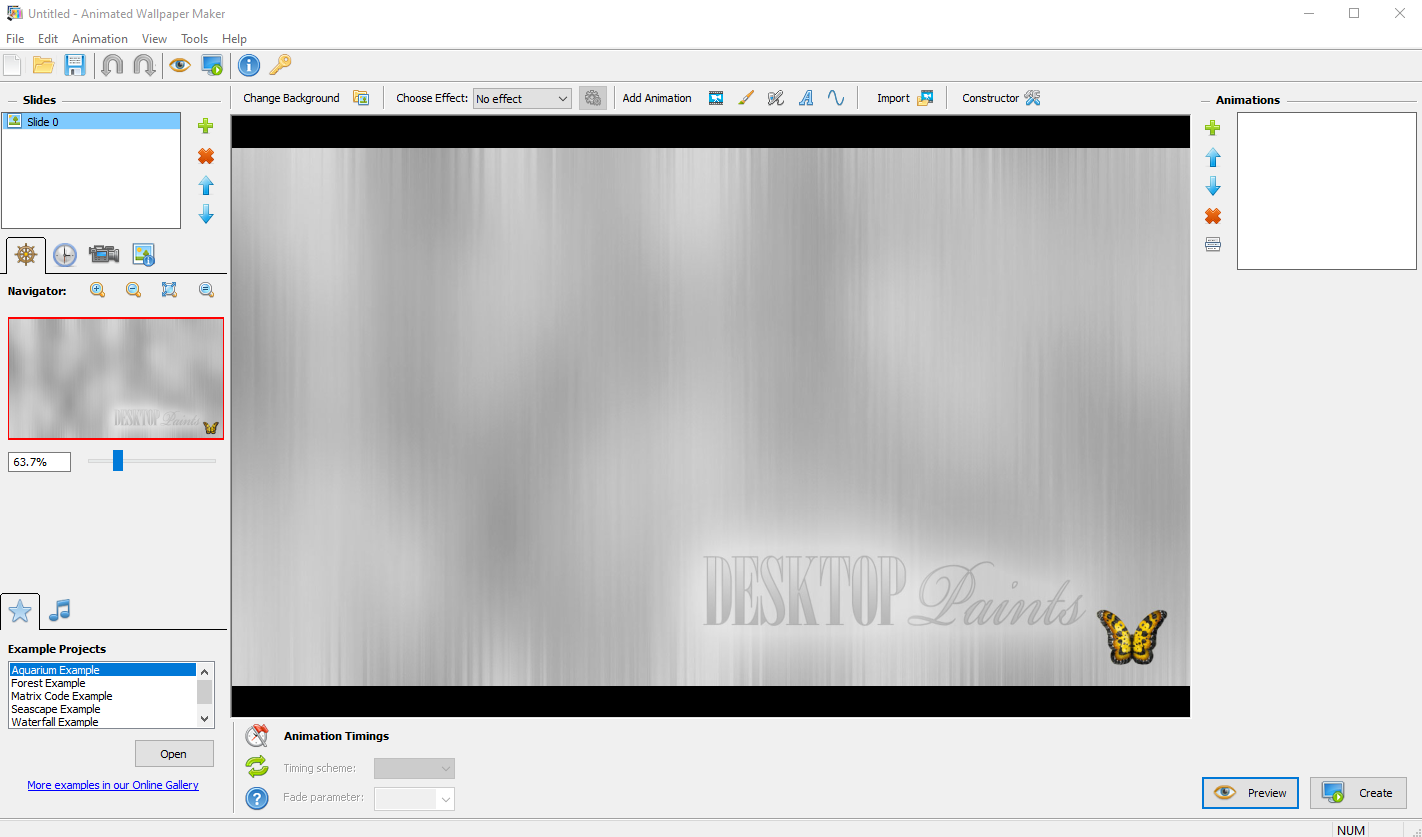The width and height of the screenshot is (1422, 837).
Task: Open the File menu
Action: pos(15,39)
